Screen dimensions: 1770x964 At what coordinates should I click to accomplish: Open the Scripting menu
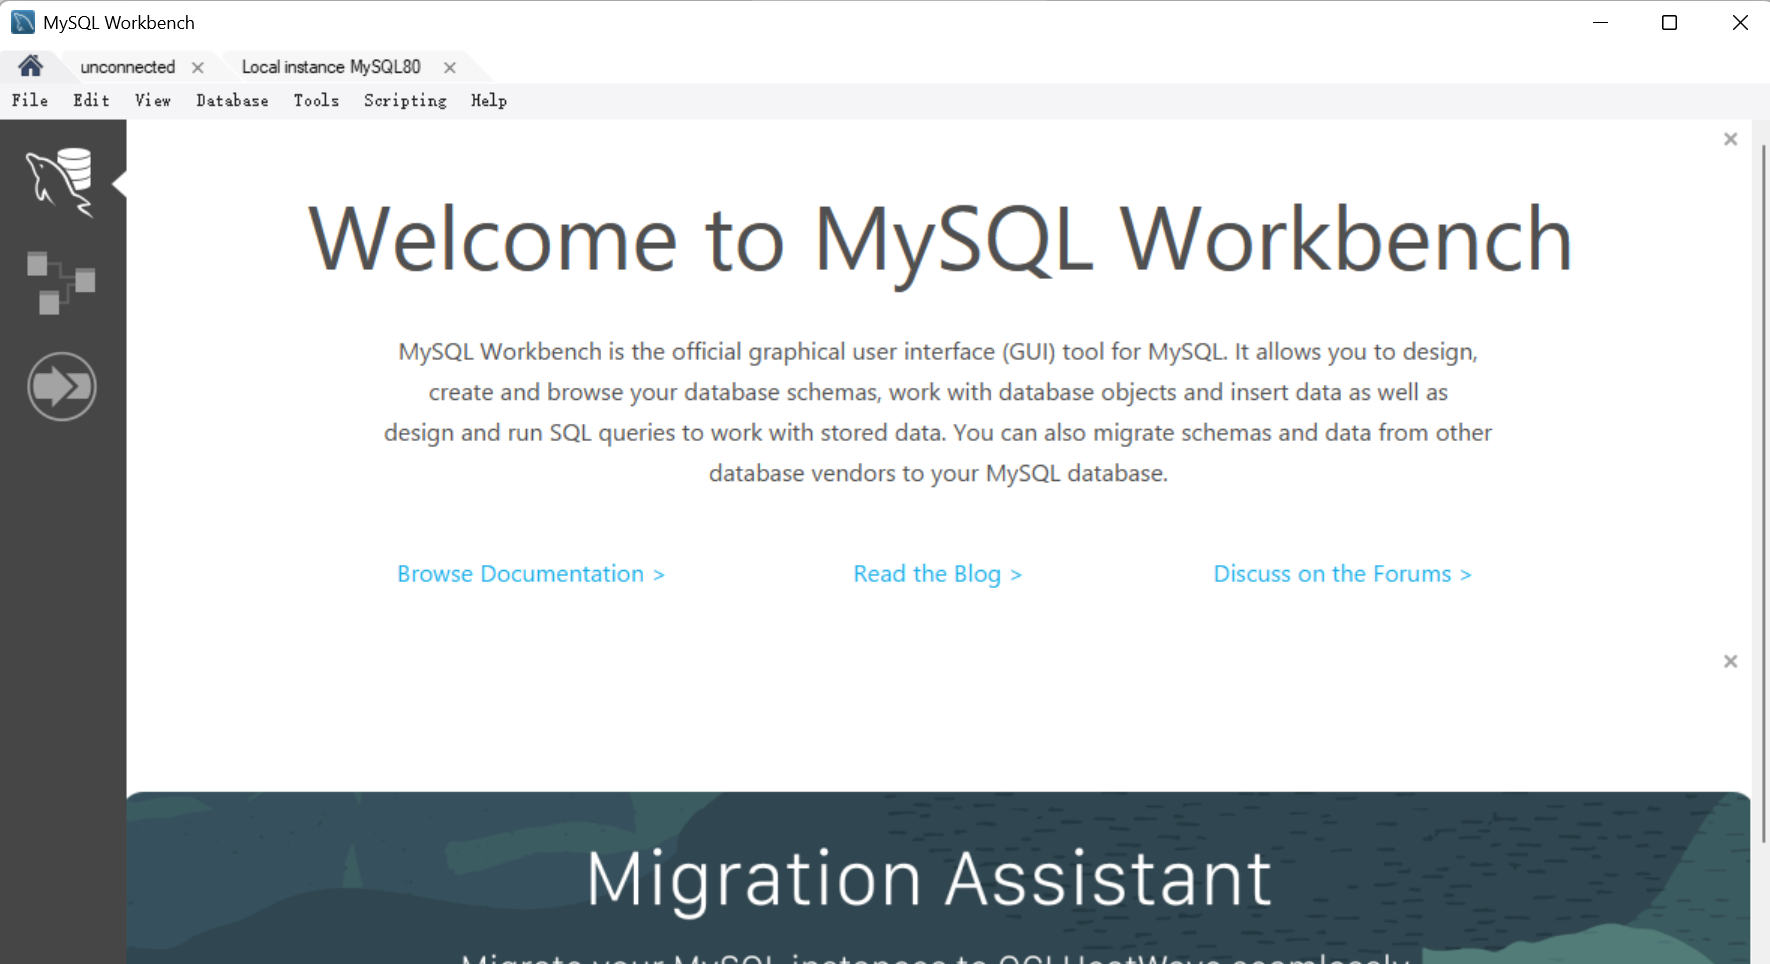point(405,100)
